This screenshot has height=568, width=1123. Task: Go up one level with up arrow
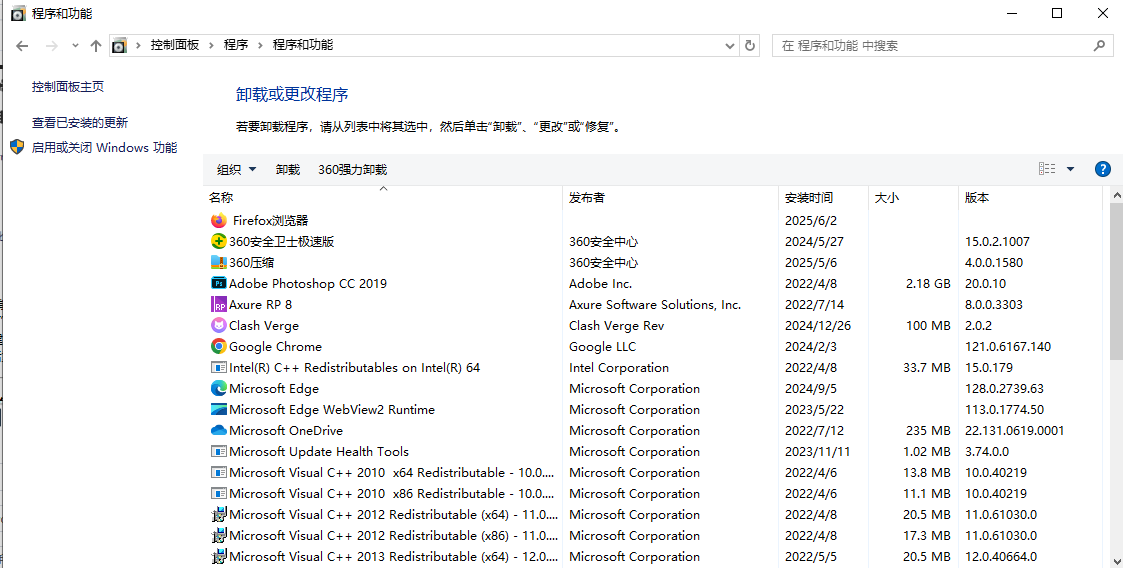tap(96, 46)
